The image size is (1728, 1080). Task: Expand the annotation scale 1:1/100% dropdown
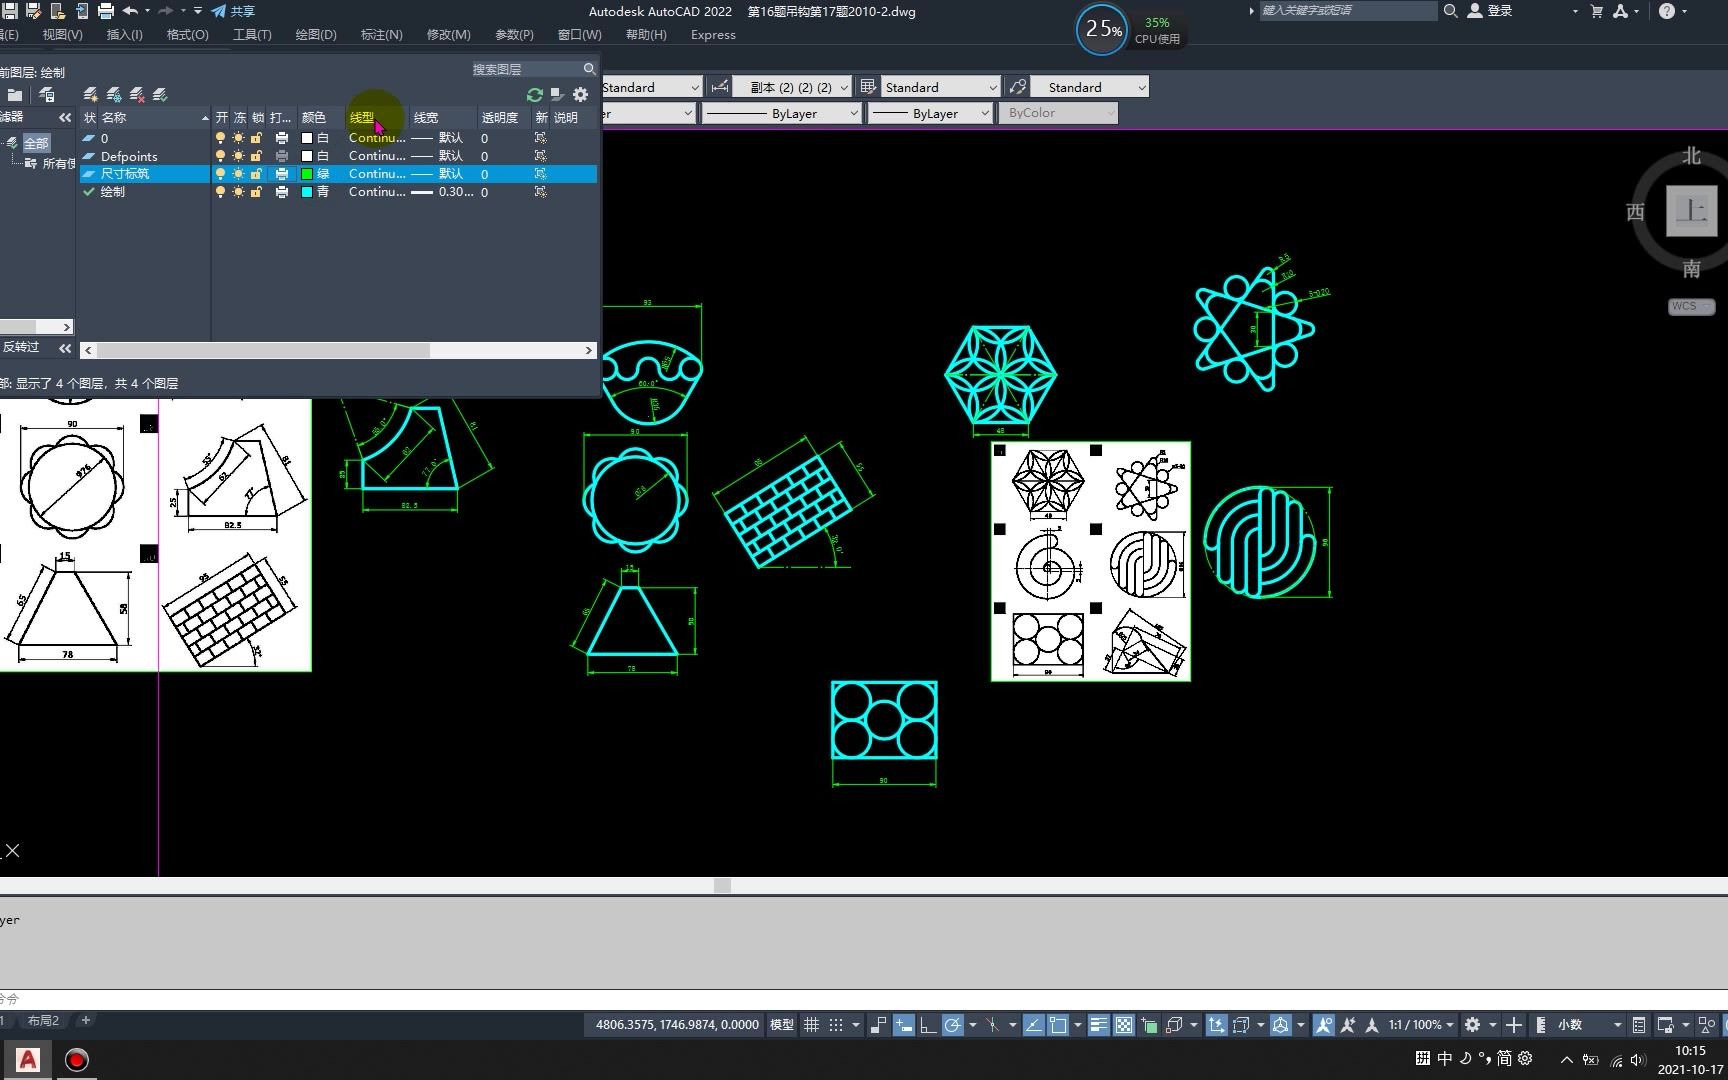coord(1448,1024)
